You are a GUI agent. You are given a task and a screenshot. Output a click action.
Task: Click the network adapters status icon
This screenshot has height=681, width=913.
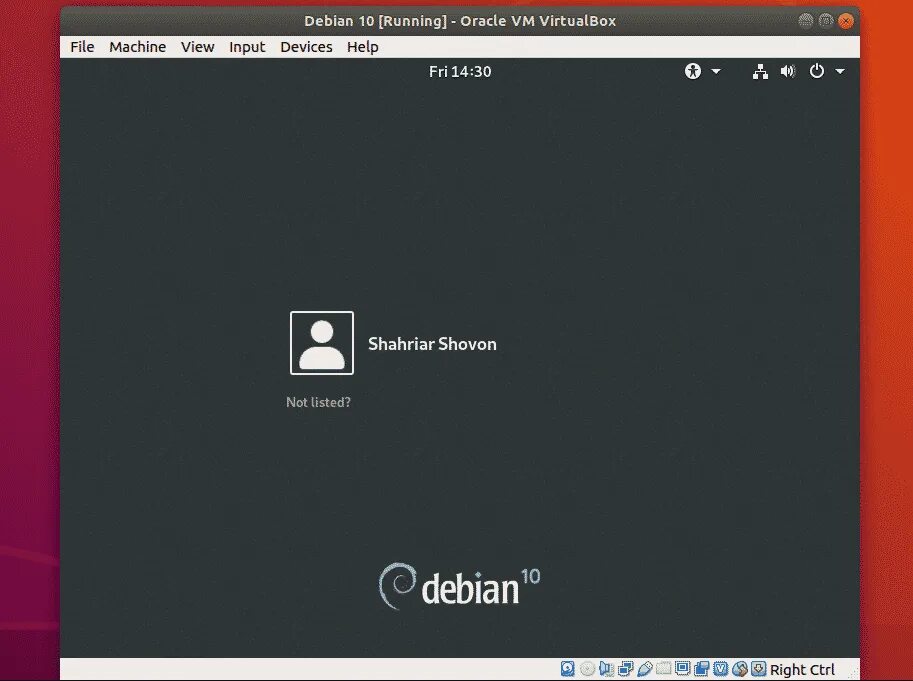click(626, 669)
